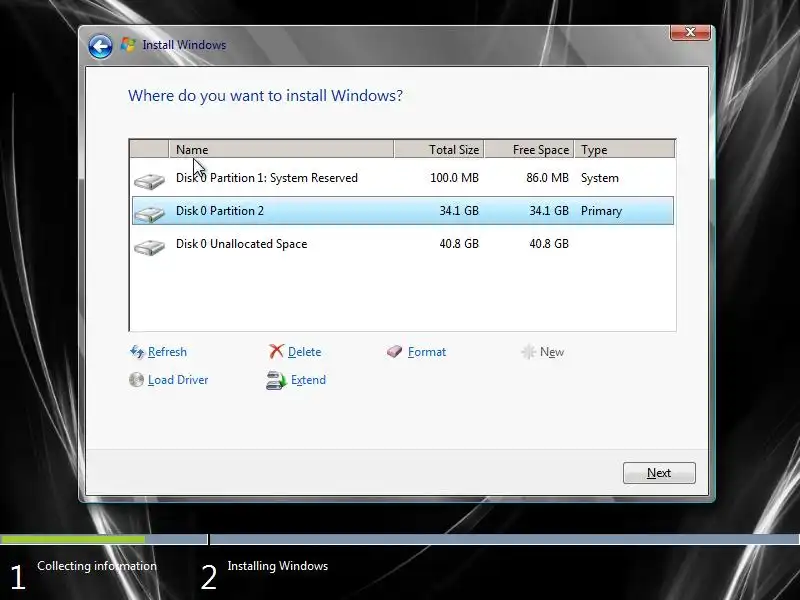Delete the selected partition
The width and height of the screenshot is (800, 600).
pyautogui.click(x=305, y=352)
